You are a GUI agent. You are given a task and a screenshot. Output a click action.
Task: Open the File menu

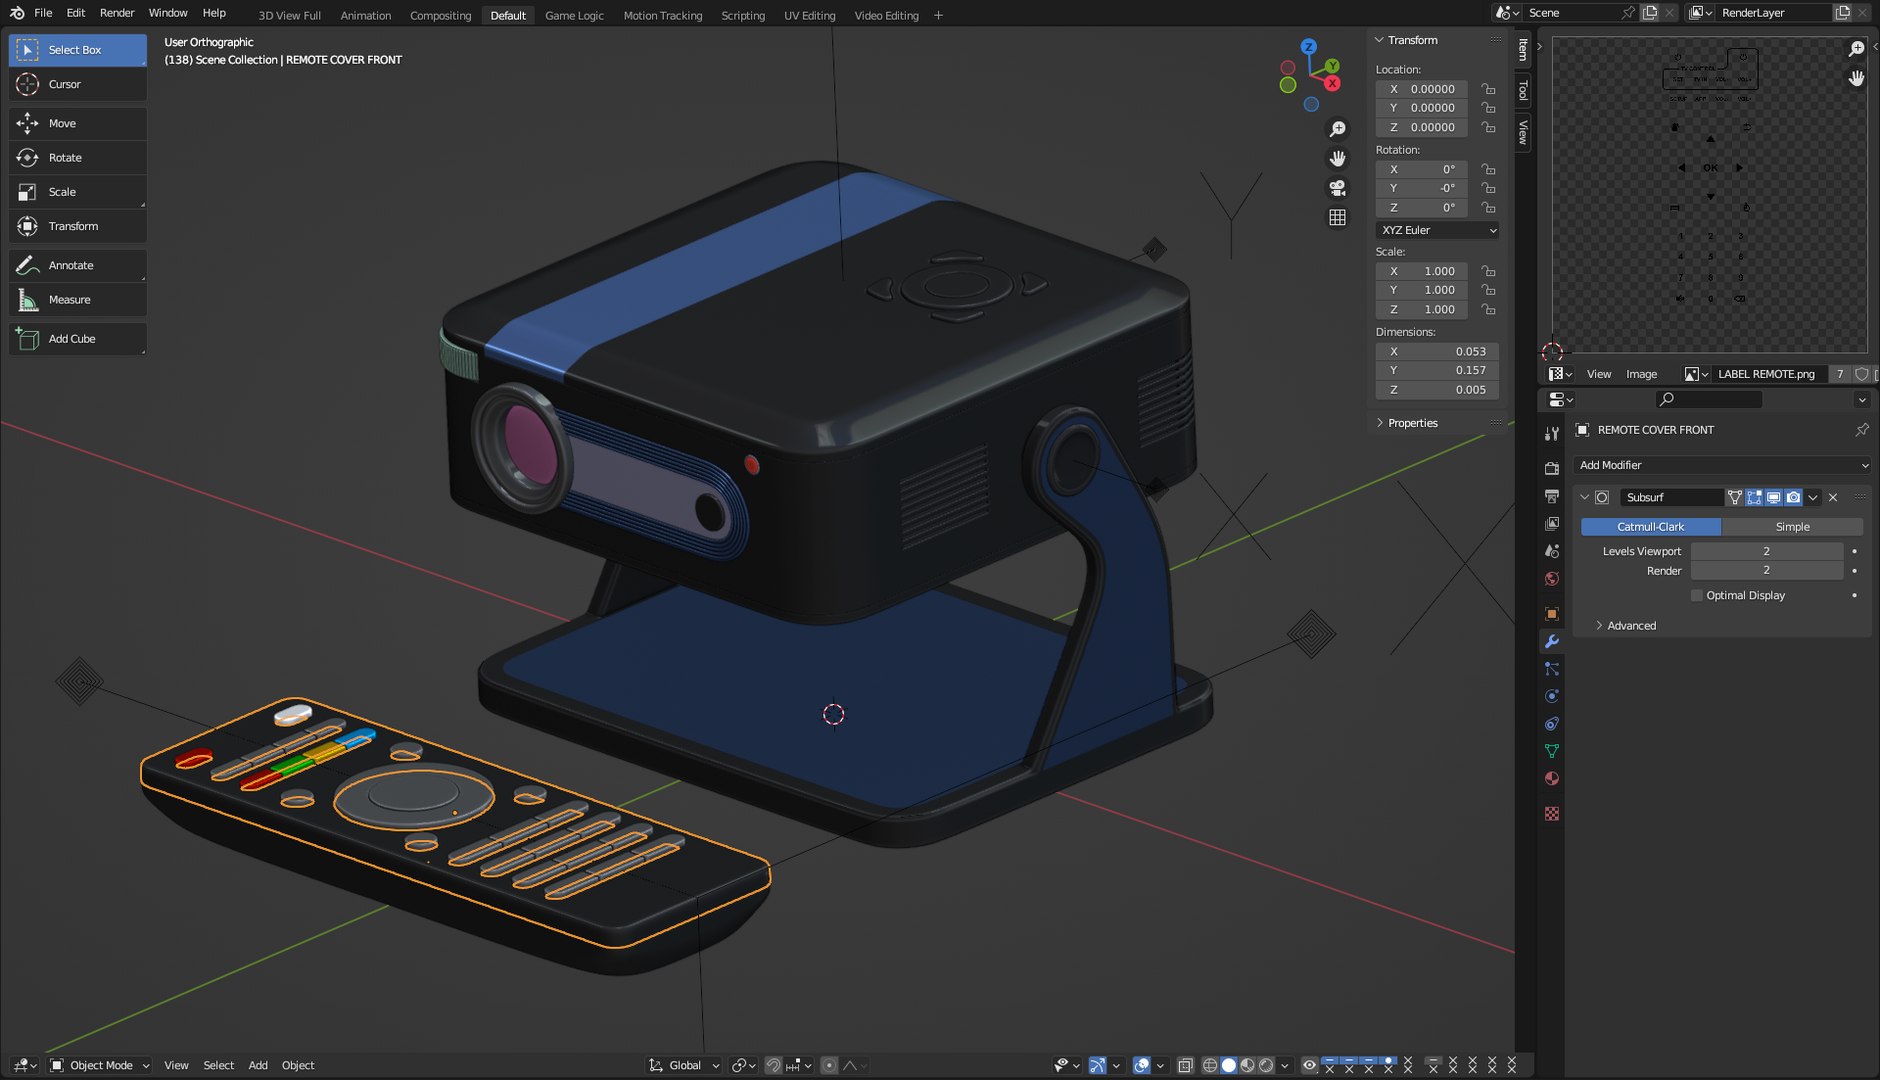pyautogui.click(x=43, y=13)
